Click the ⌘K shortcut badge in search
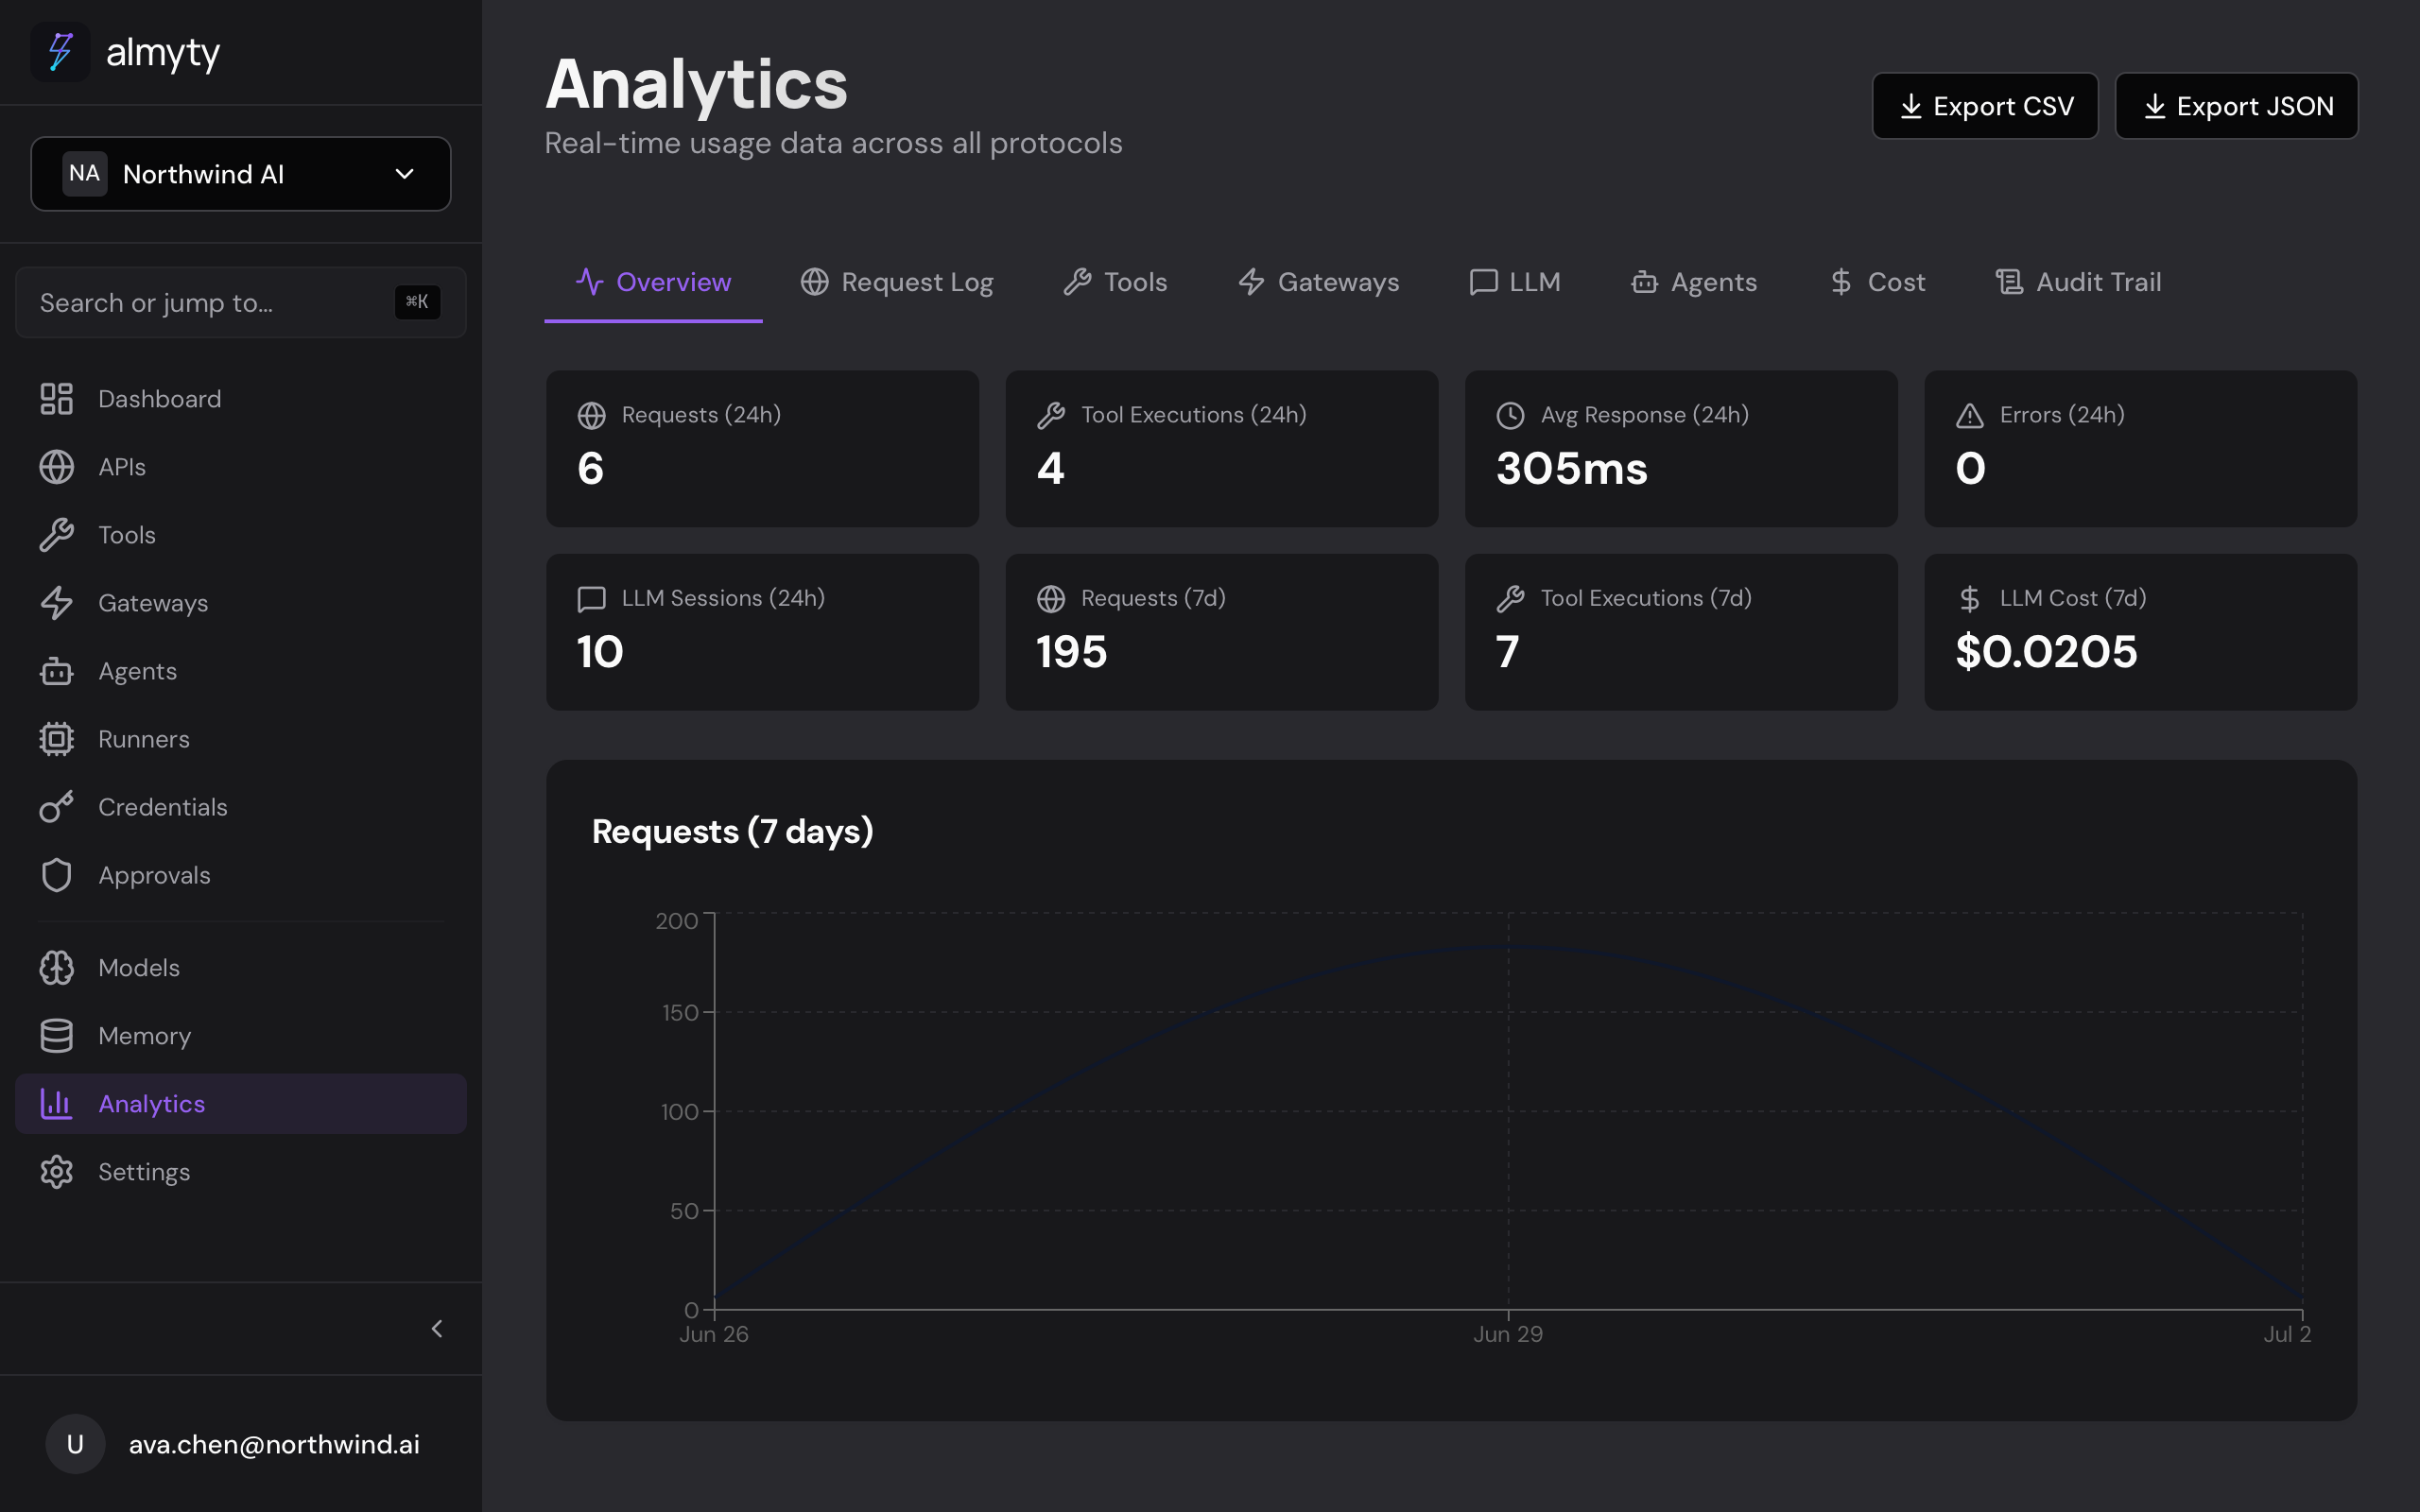The height and width of the screenshot is (1512, 2420). click(x=417, y=302)
